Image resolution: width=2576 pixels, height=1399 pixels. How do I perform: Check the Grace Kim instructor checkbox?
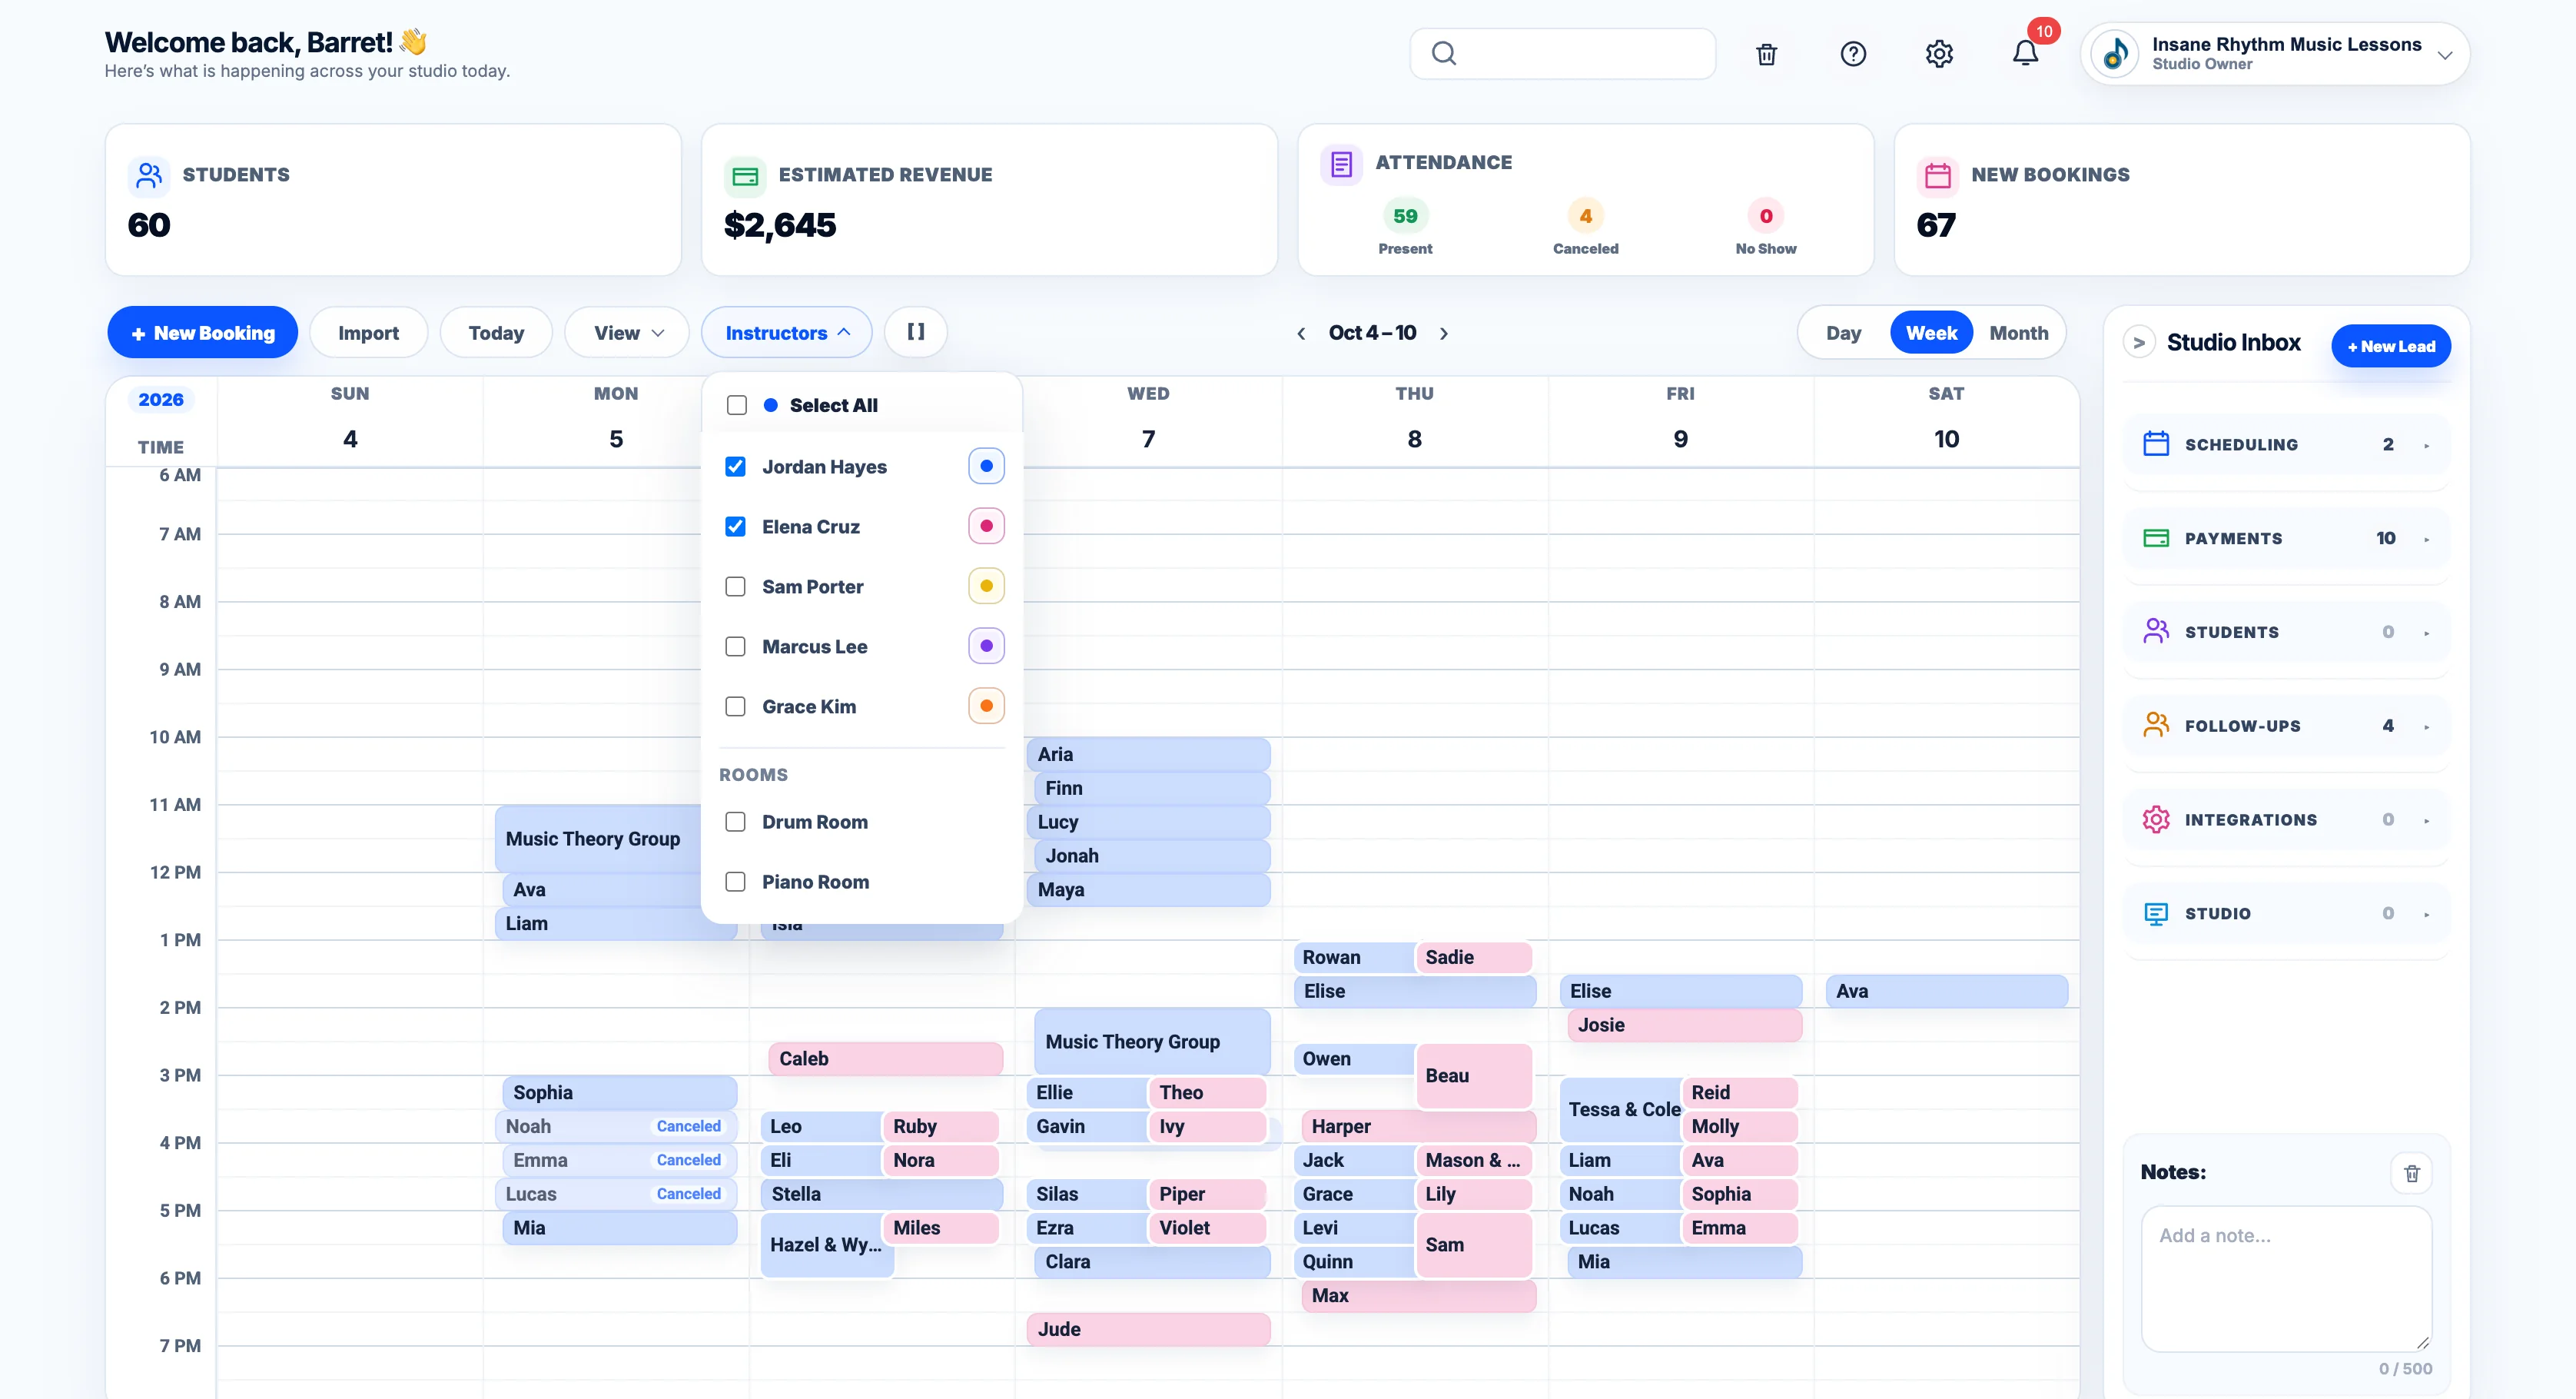point(735,706)
